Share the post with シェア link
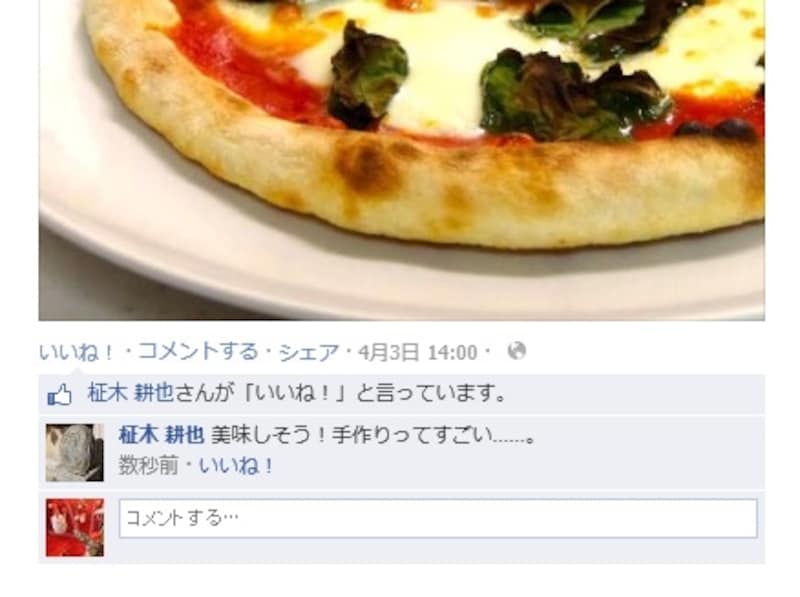 click(x=309, y=352)
